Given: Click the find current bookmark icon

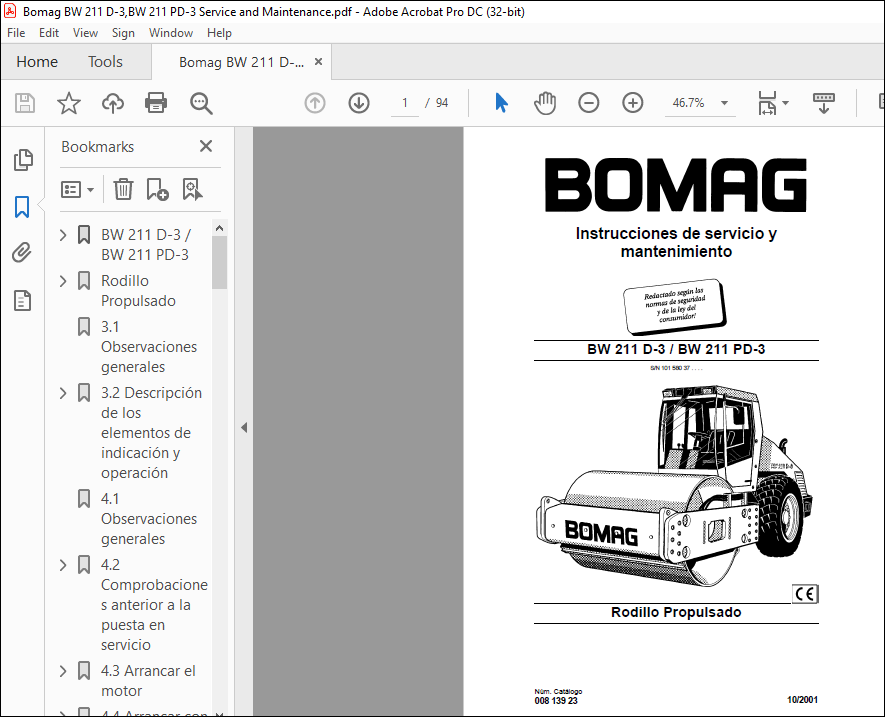Looking at the screenshot, I should (x=192, y=189).
